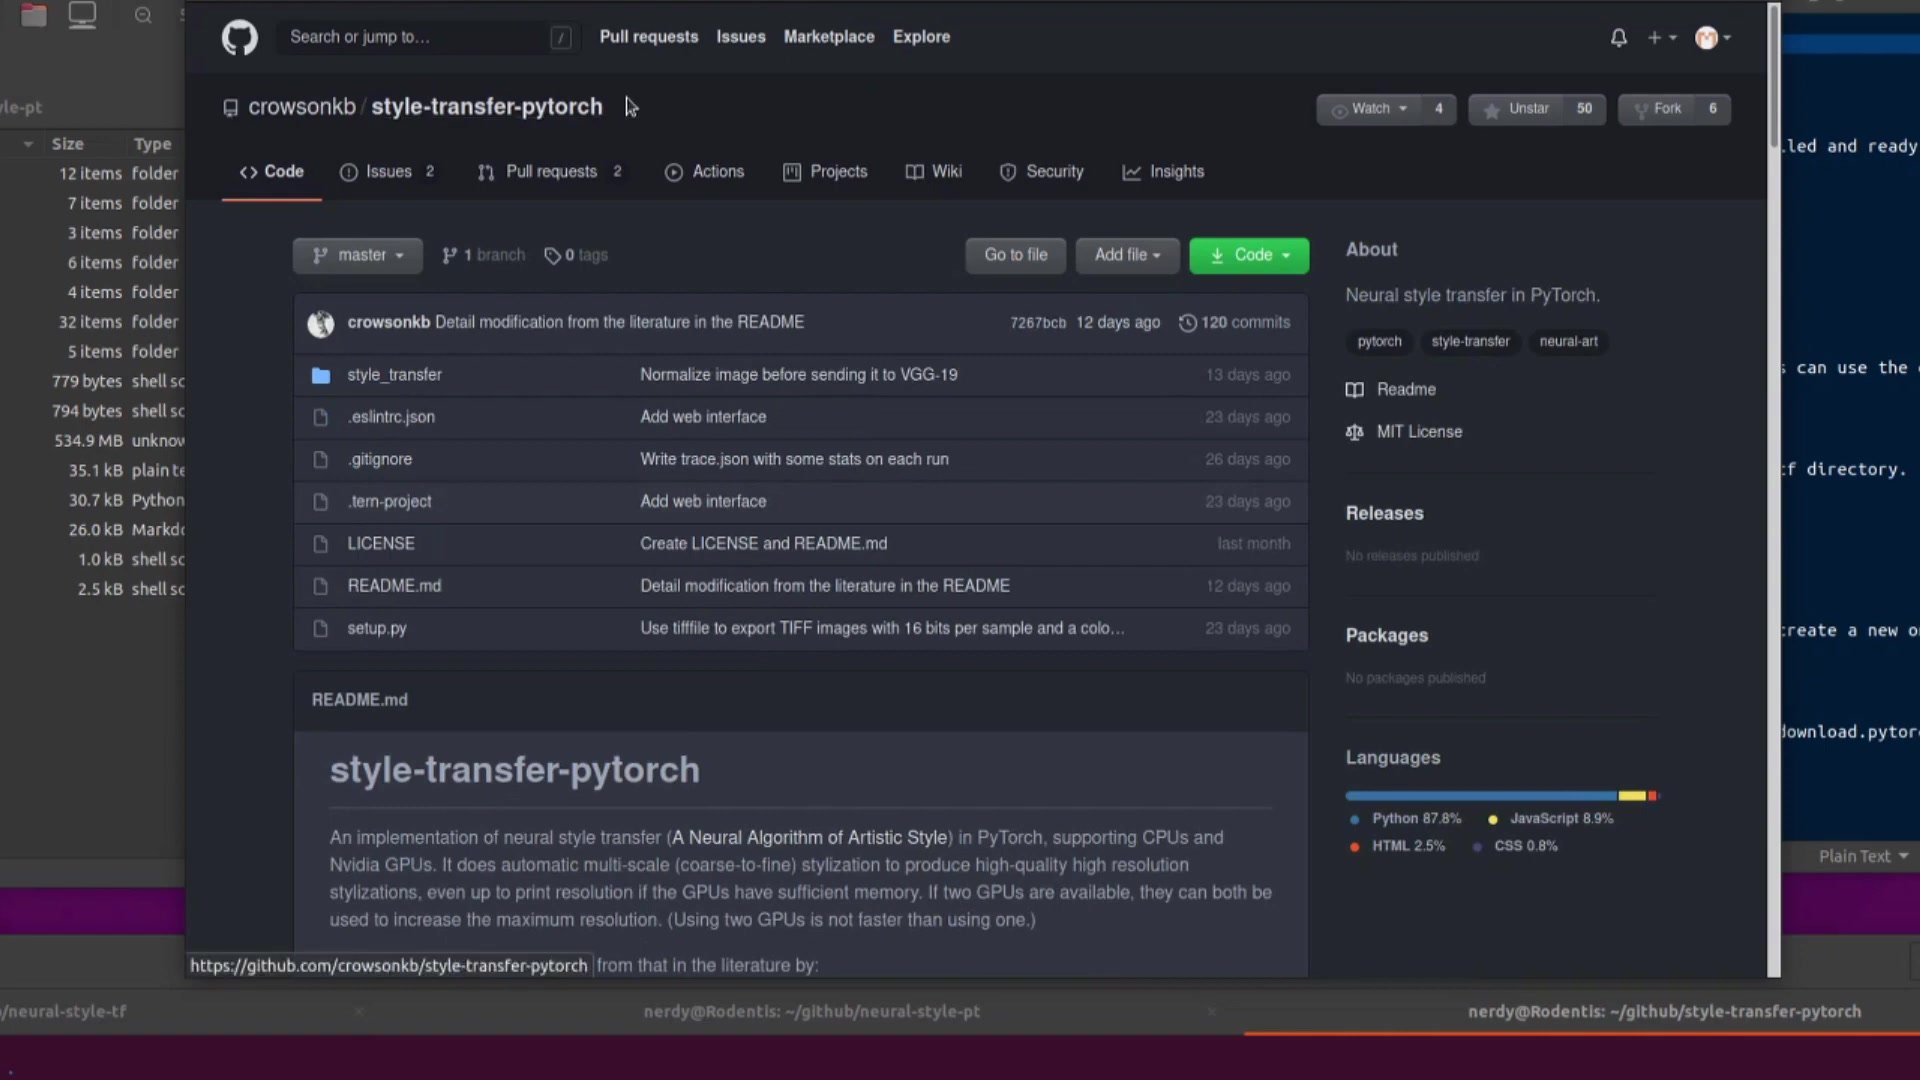Click the blue Python segment of languages bar

[1481, 796]
